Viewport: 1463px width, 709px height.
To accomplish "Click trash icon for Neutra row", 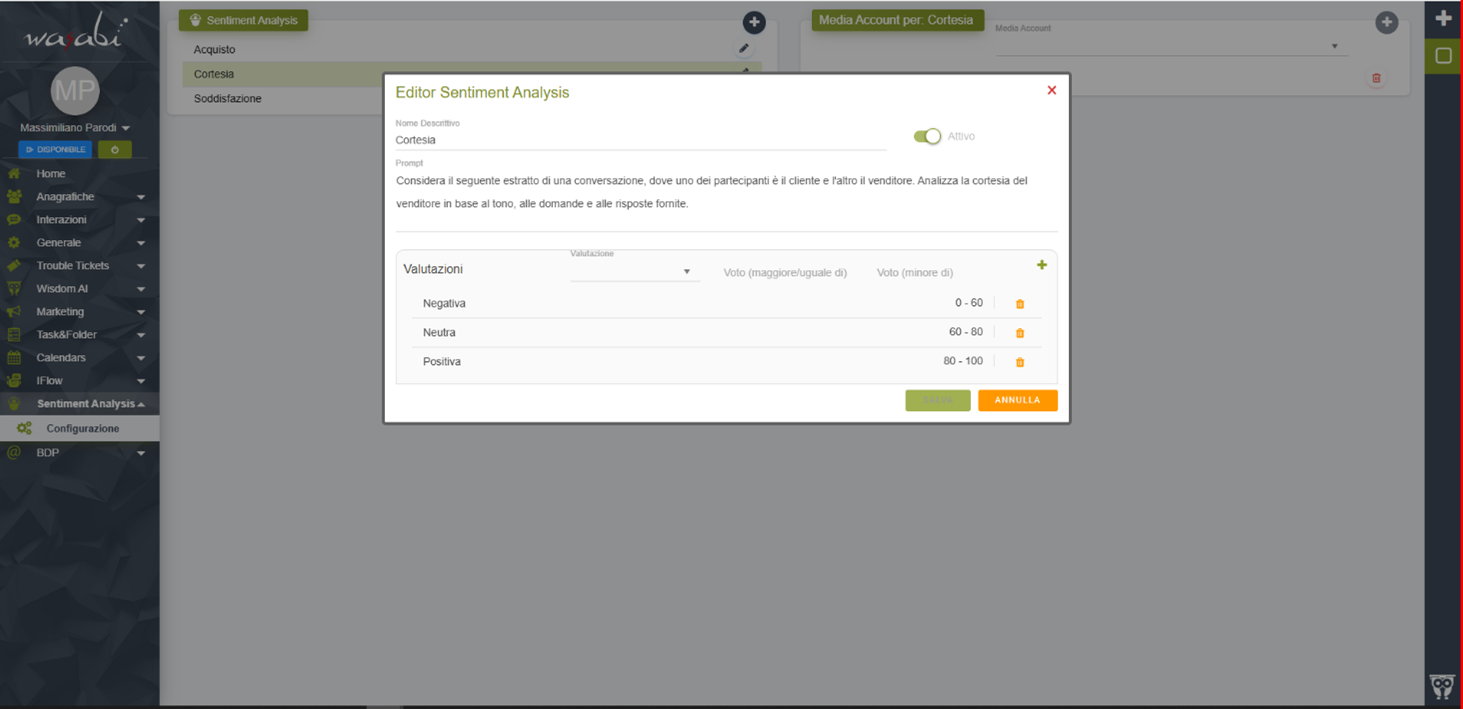I will pos(1020,333).
